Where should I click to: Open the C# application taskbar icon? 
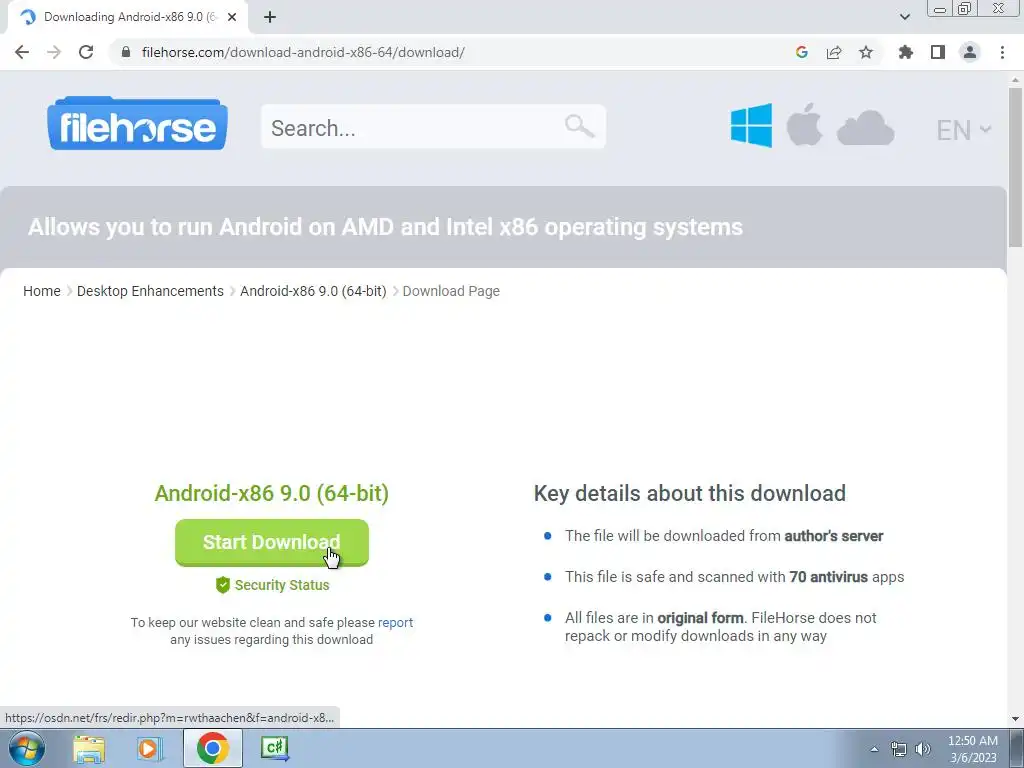pos(274,748)
